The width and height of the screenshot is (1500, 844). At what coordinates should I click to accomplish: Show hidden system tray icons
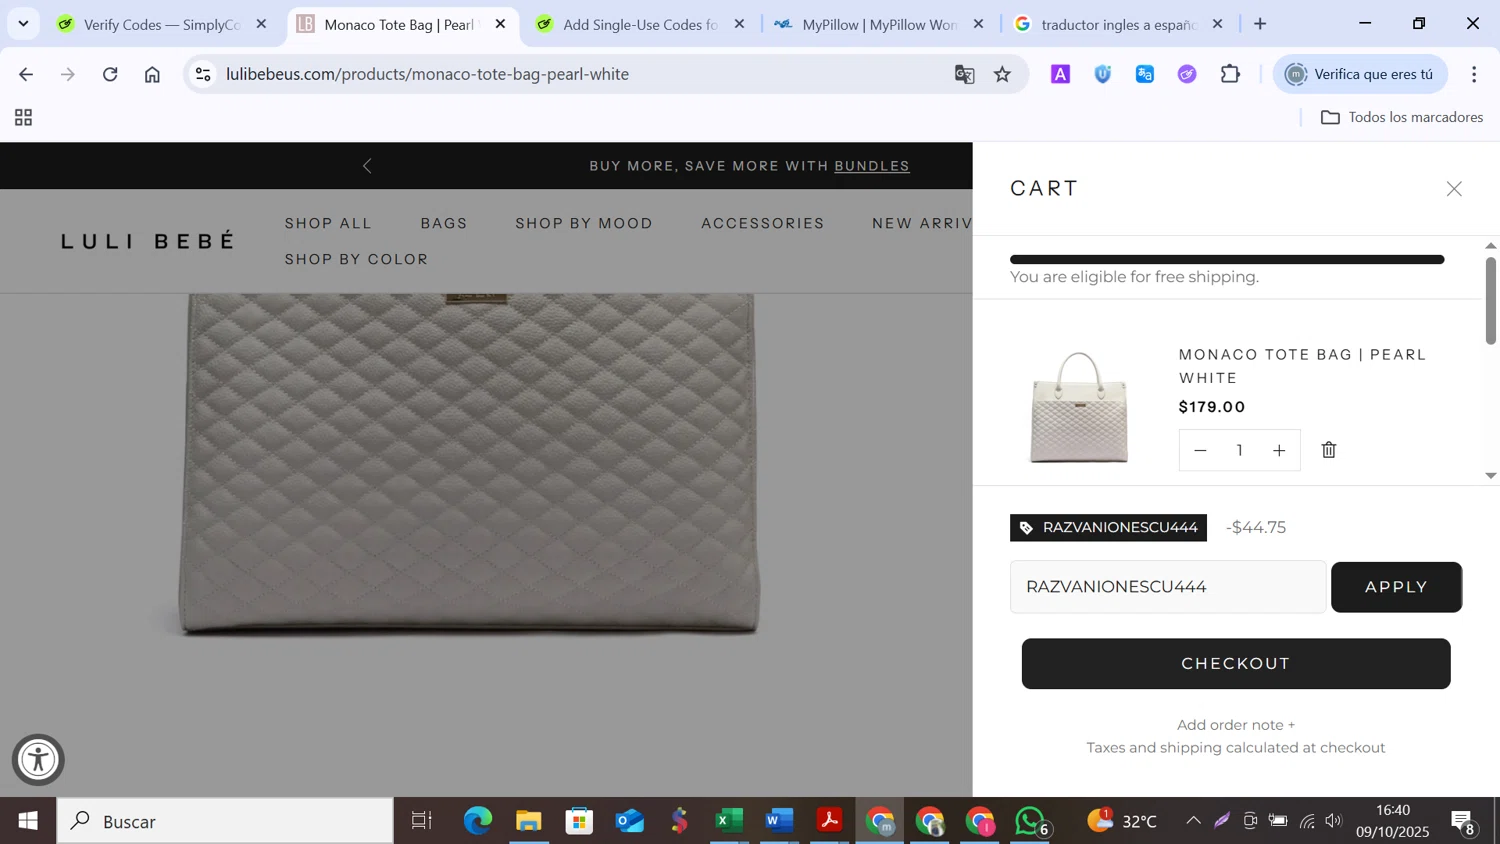[1193, 821]
